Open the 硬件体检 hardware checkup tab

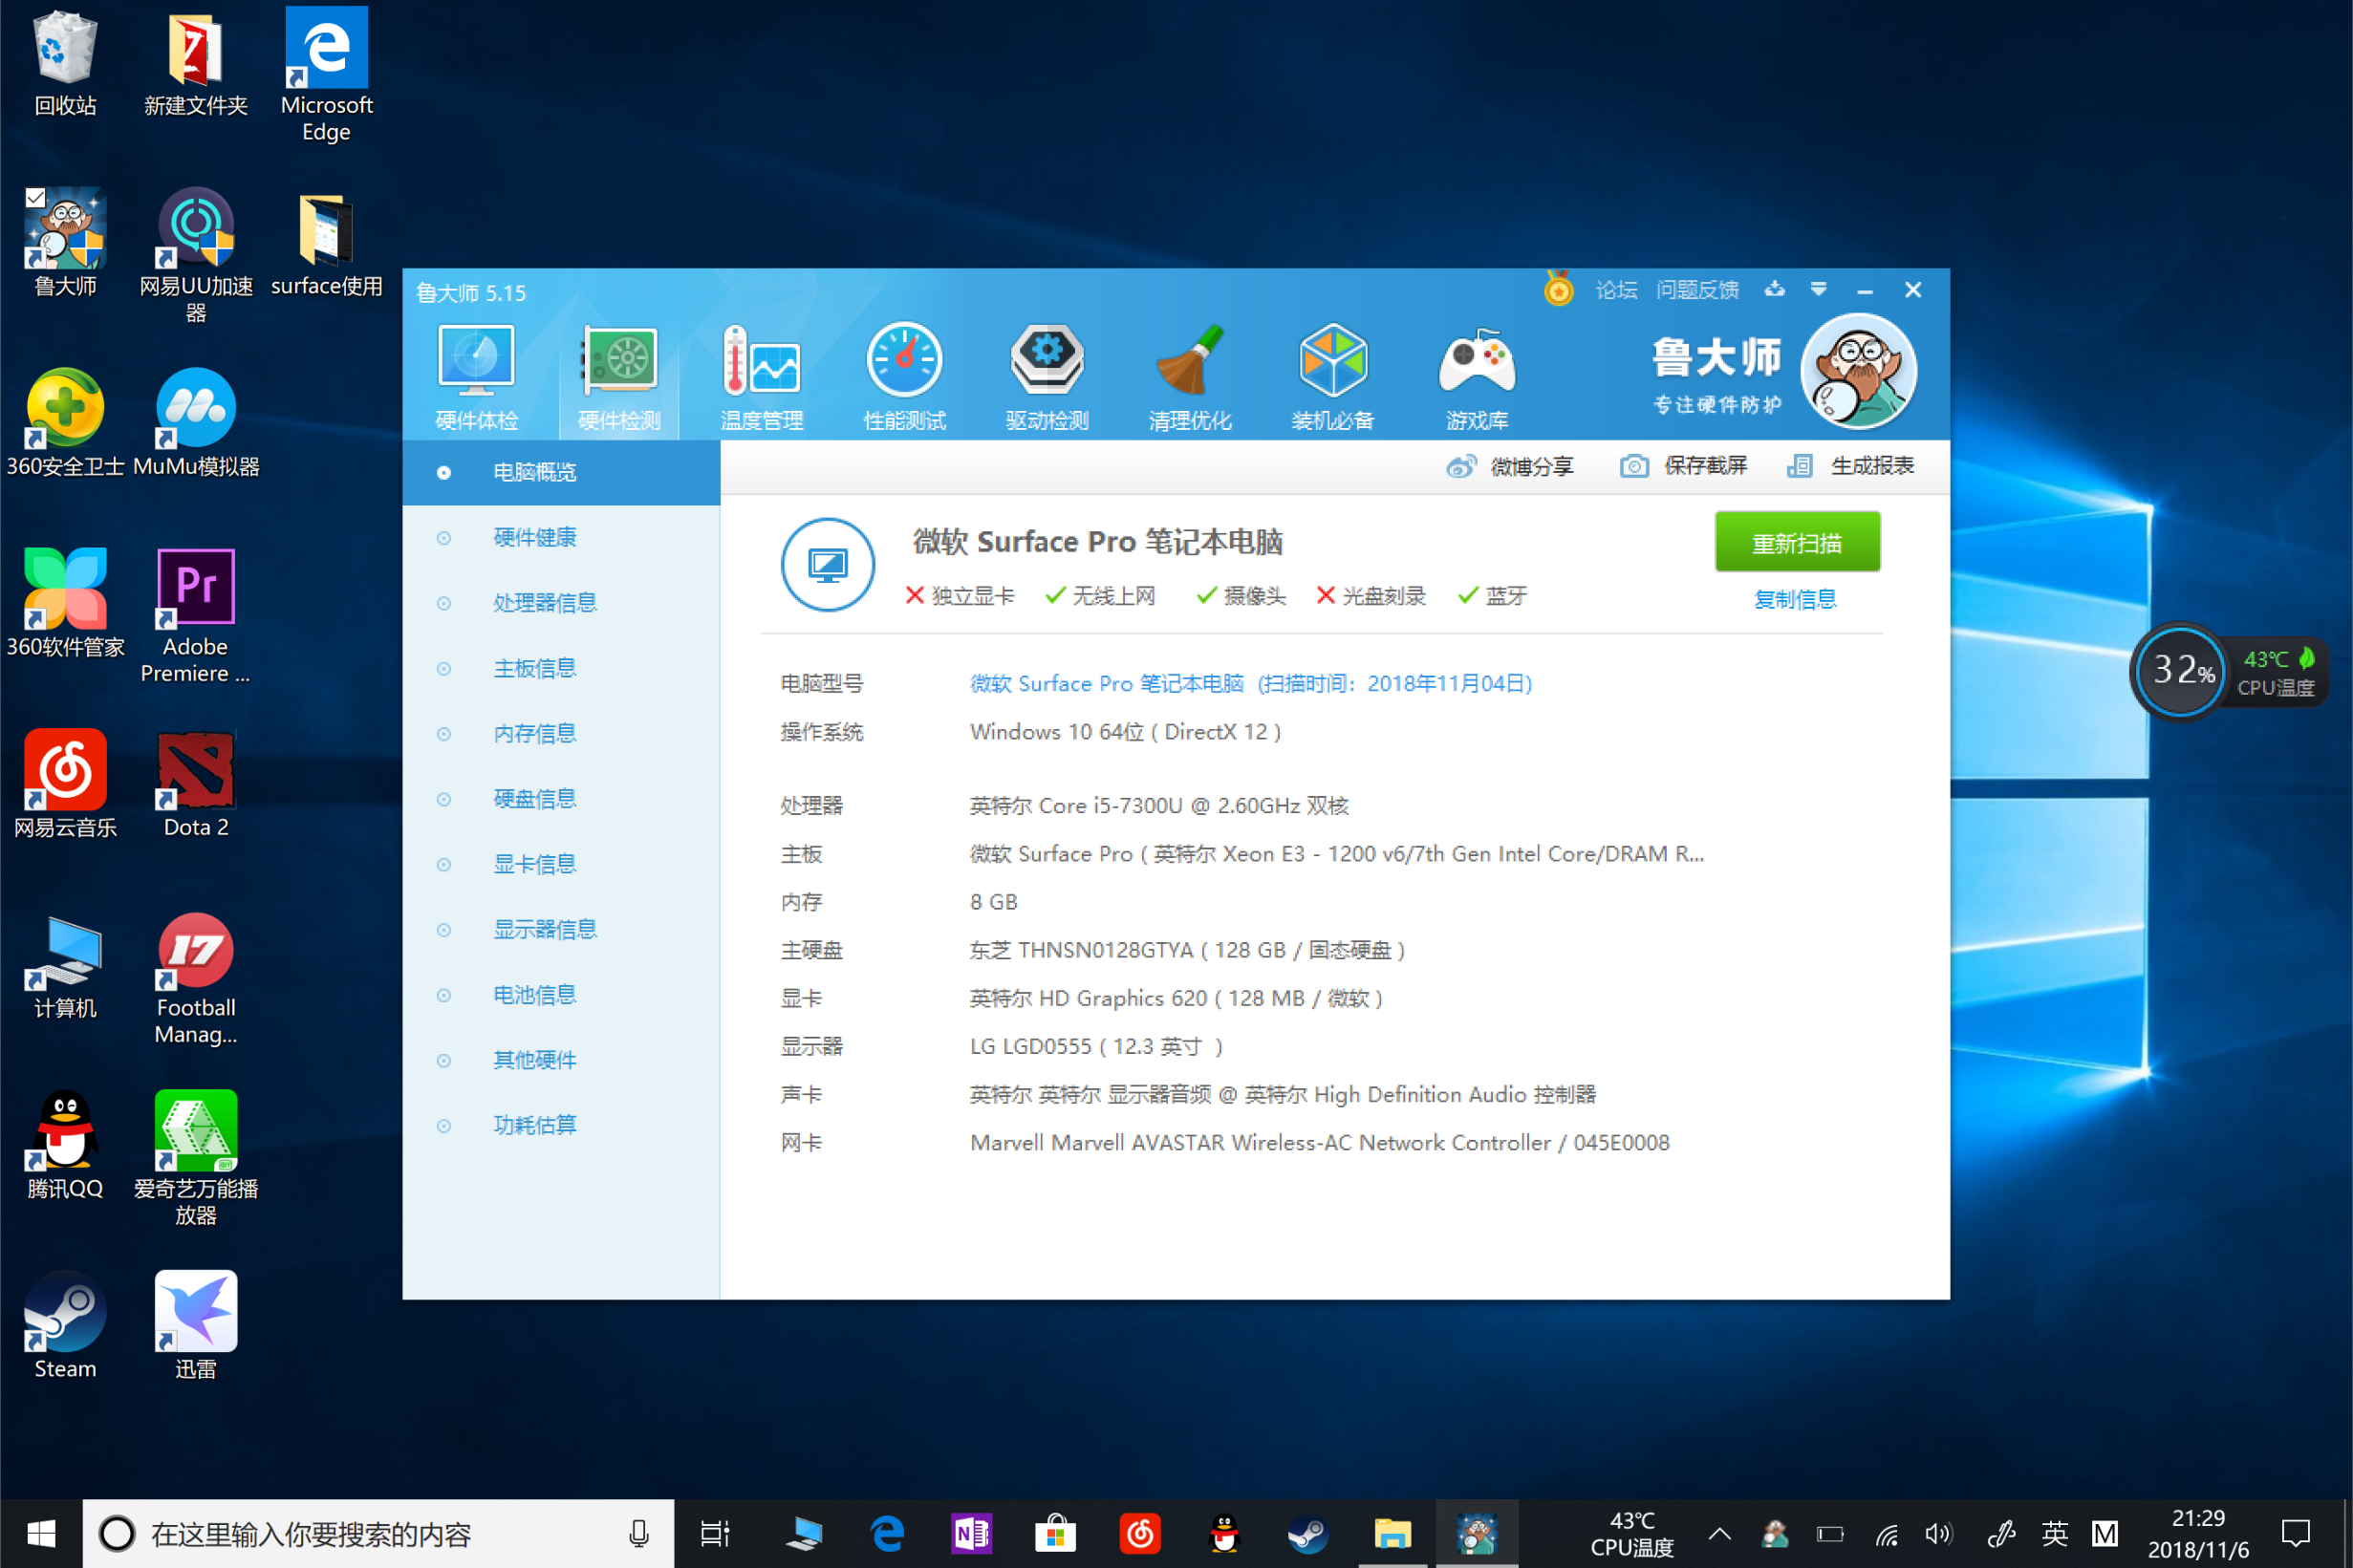pyautogui.click(x=476, y=378)
